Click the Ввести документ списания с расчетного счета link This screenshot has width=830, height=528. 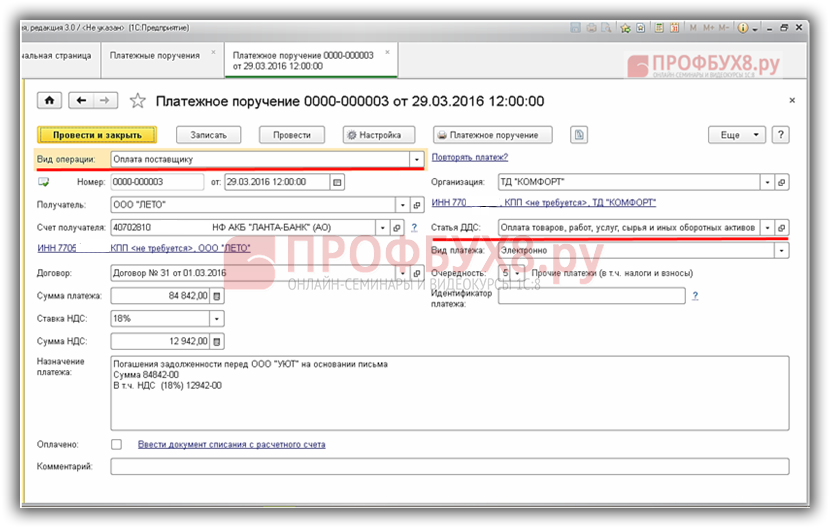coord(231,444)
